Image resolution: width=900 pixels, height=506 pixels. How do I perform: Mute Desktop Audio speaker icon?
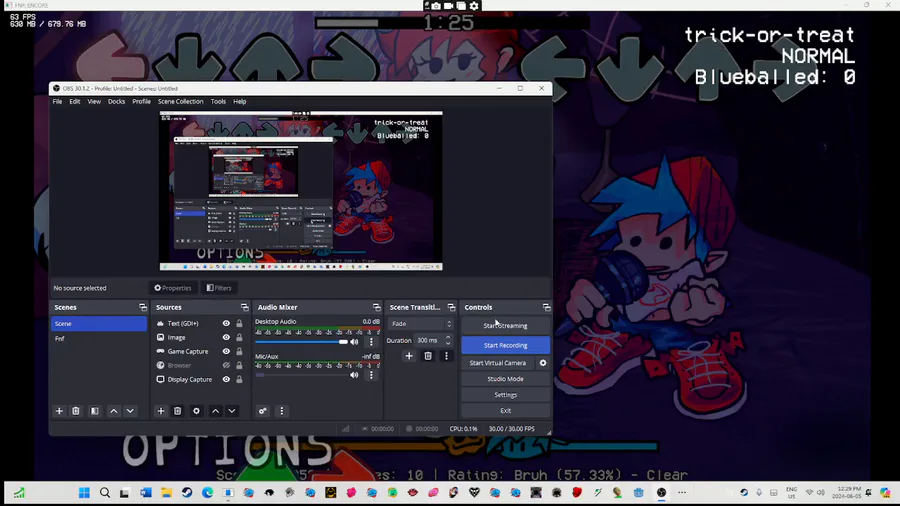354,342
